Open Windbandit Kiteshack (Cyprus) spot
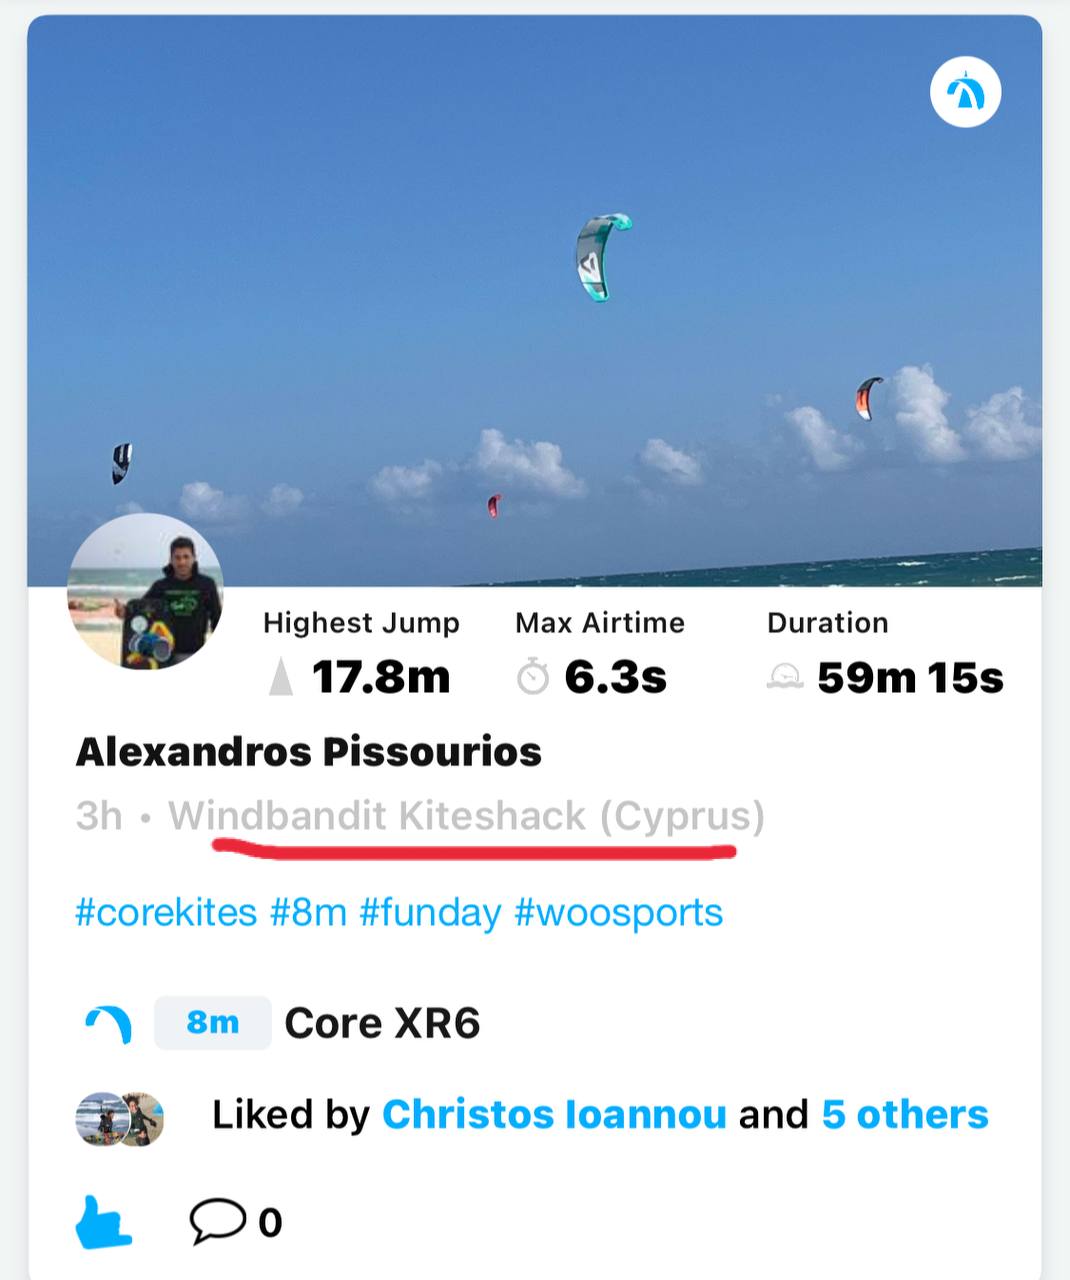Viewport: 1070px width, 1280px height. (466, 816)
